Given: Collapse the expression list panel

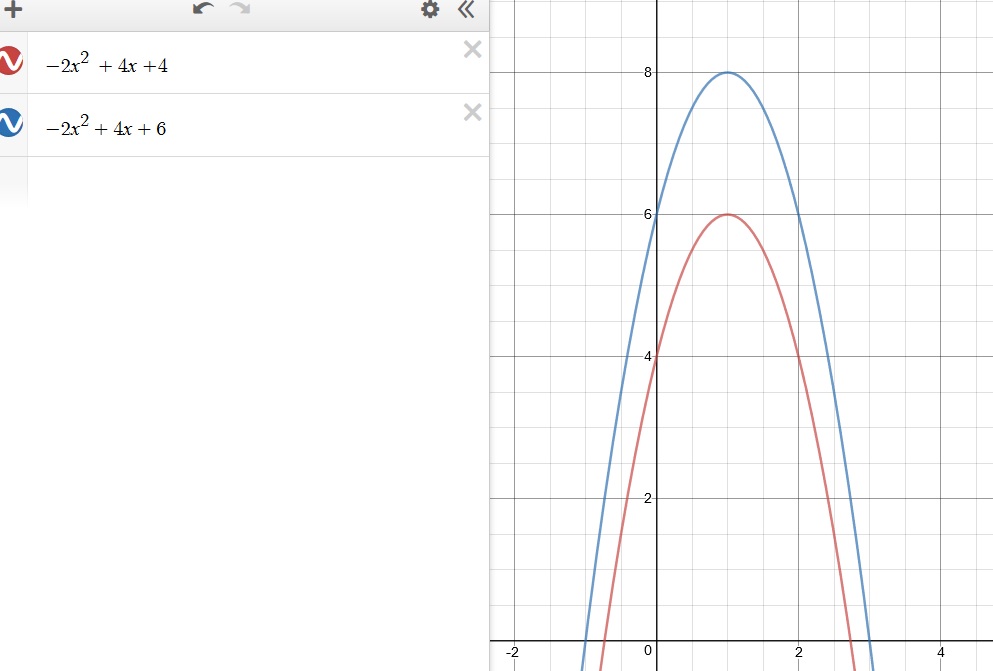Looking at the screenshot, I should 466,10.
